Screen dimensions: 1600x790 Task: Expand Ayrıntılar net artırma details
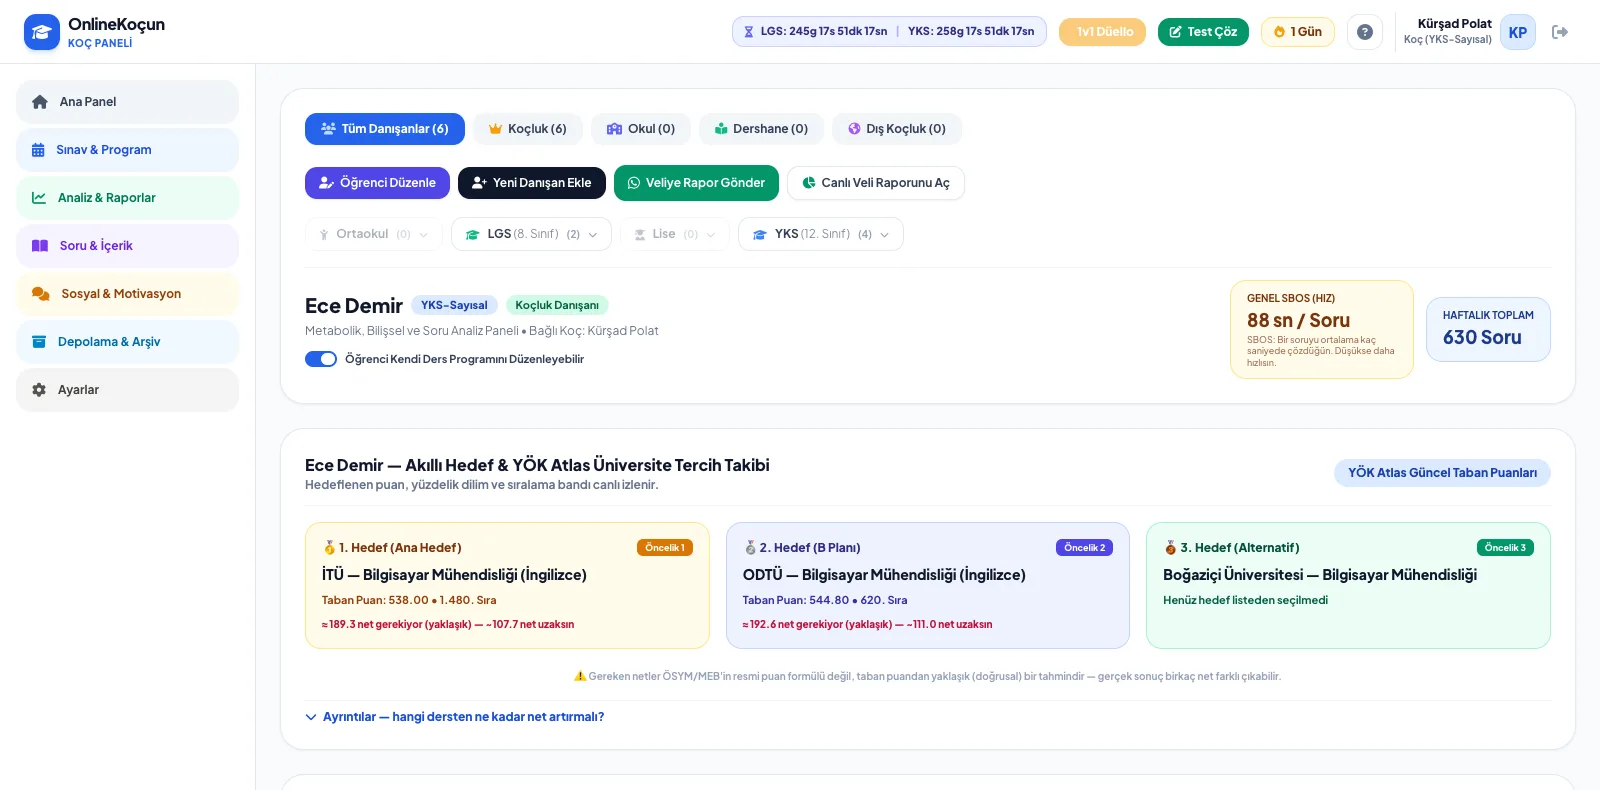pyautogui.click(x=455, y=717)
